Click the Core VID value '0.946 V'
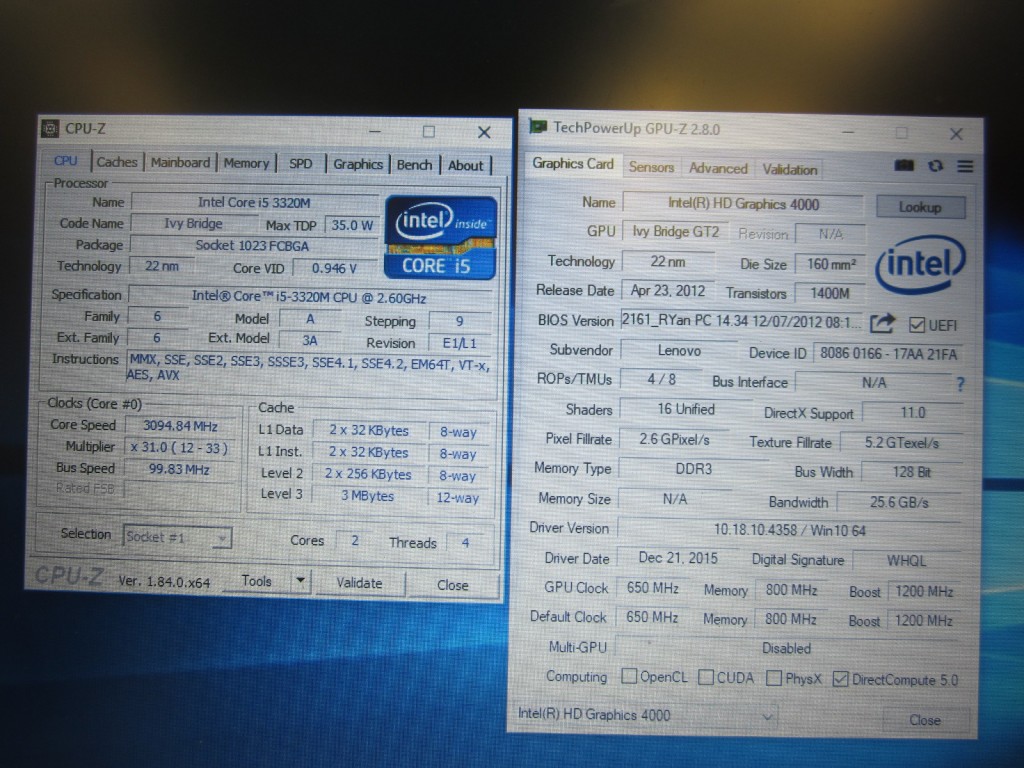Viewport: 1024px width, 768px height. click(x=334, y=268)
